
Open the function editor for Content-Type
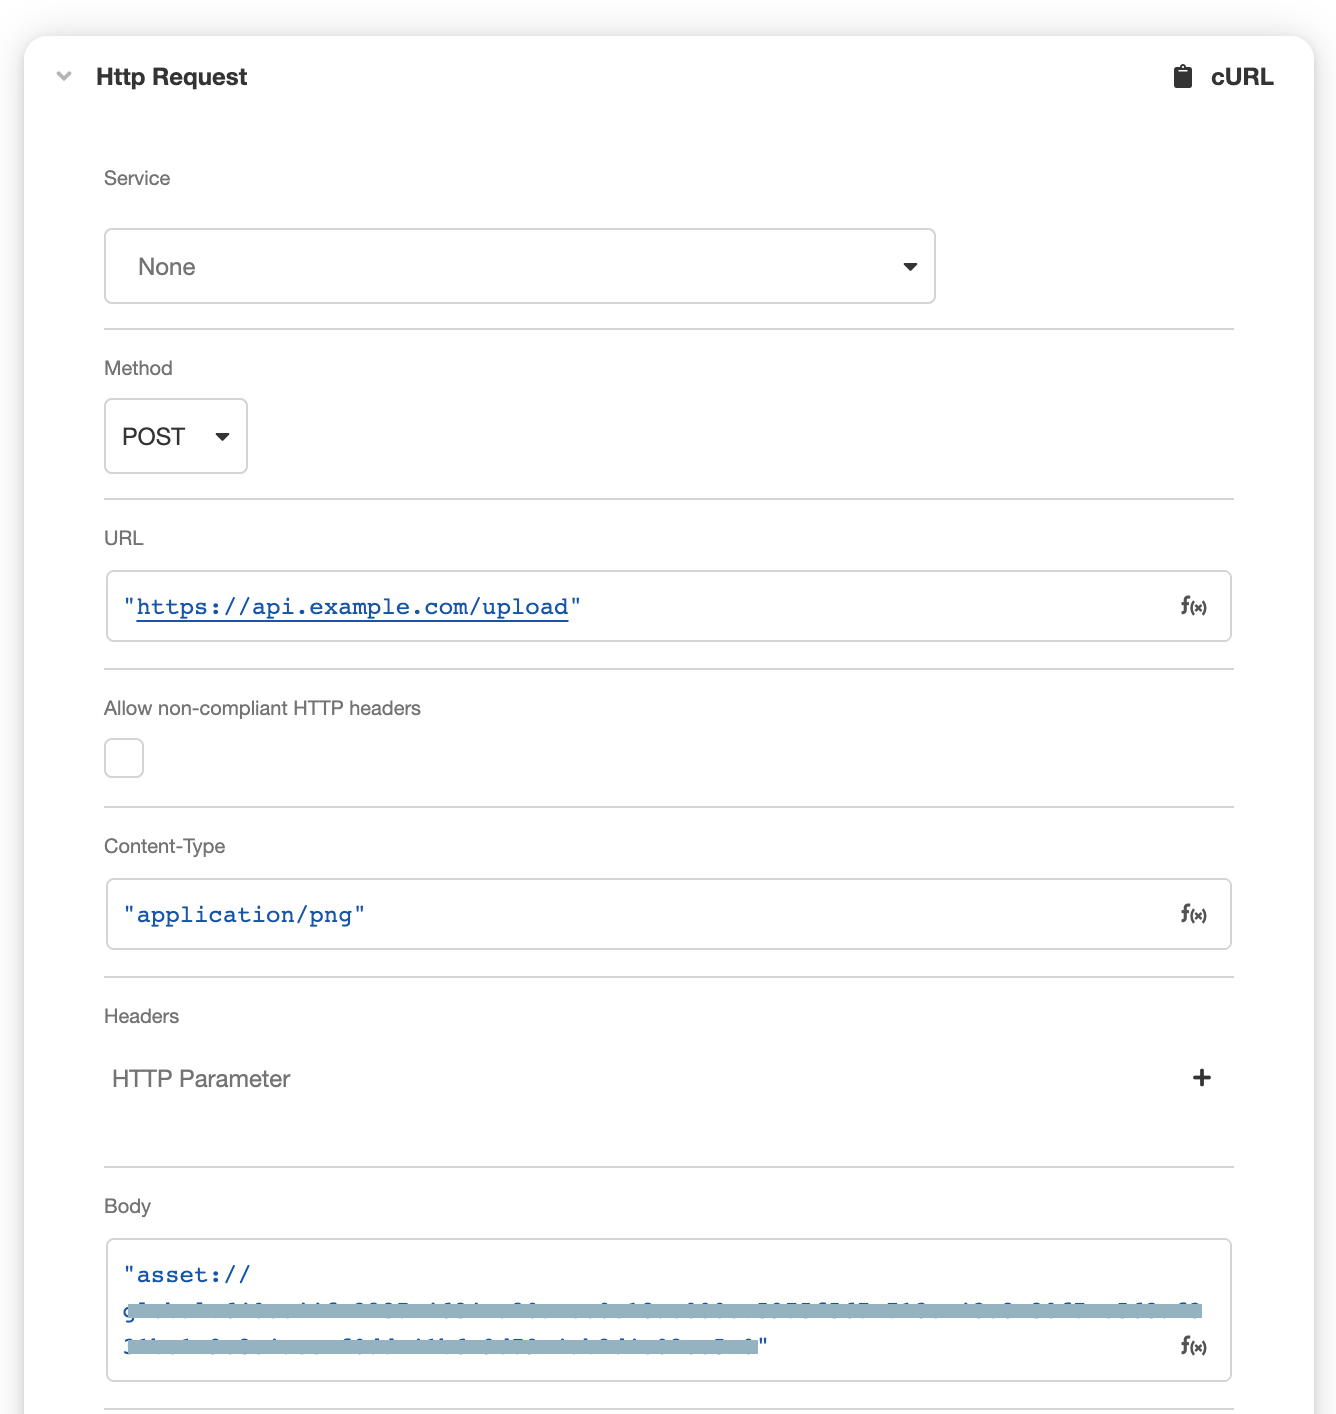pyautogui.click(x=1193, y=914)
